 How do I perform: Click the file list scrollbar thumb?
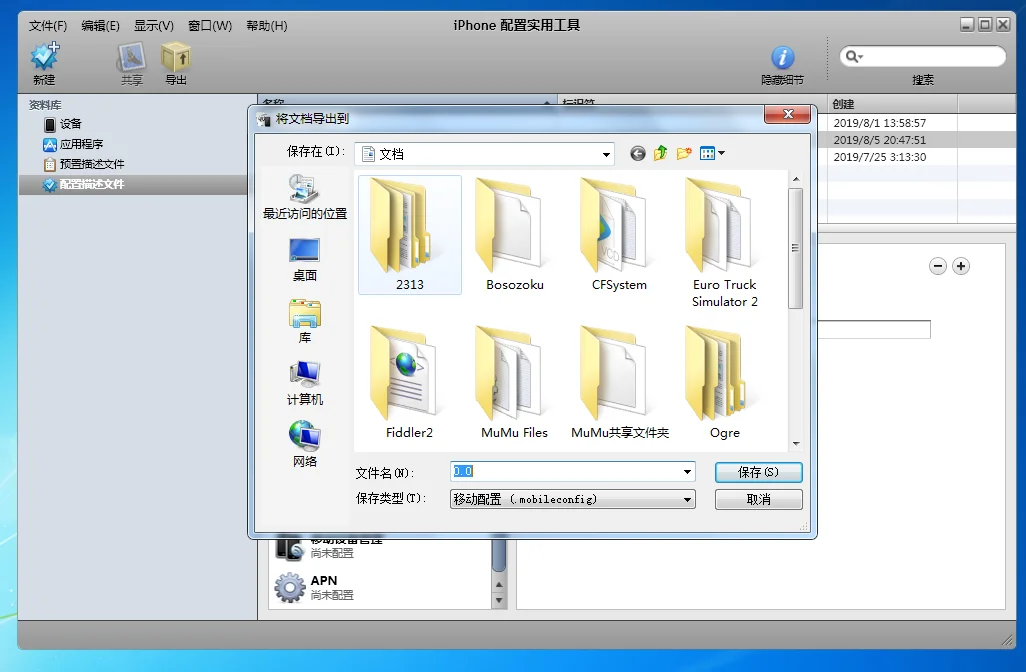point(796,249)
